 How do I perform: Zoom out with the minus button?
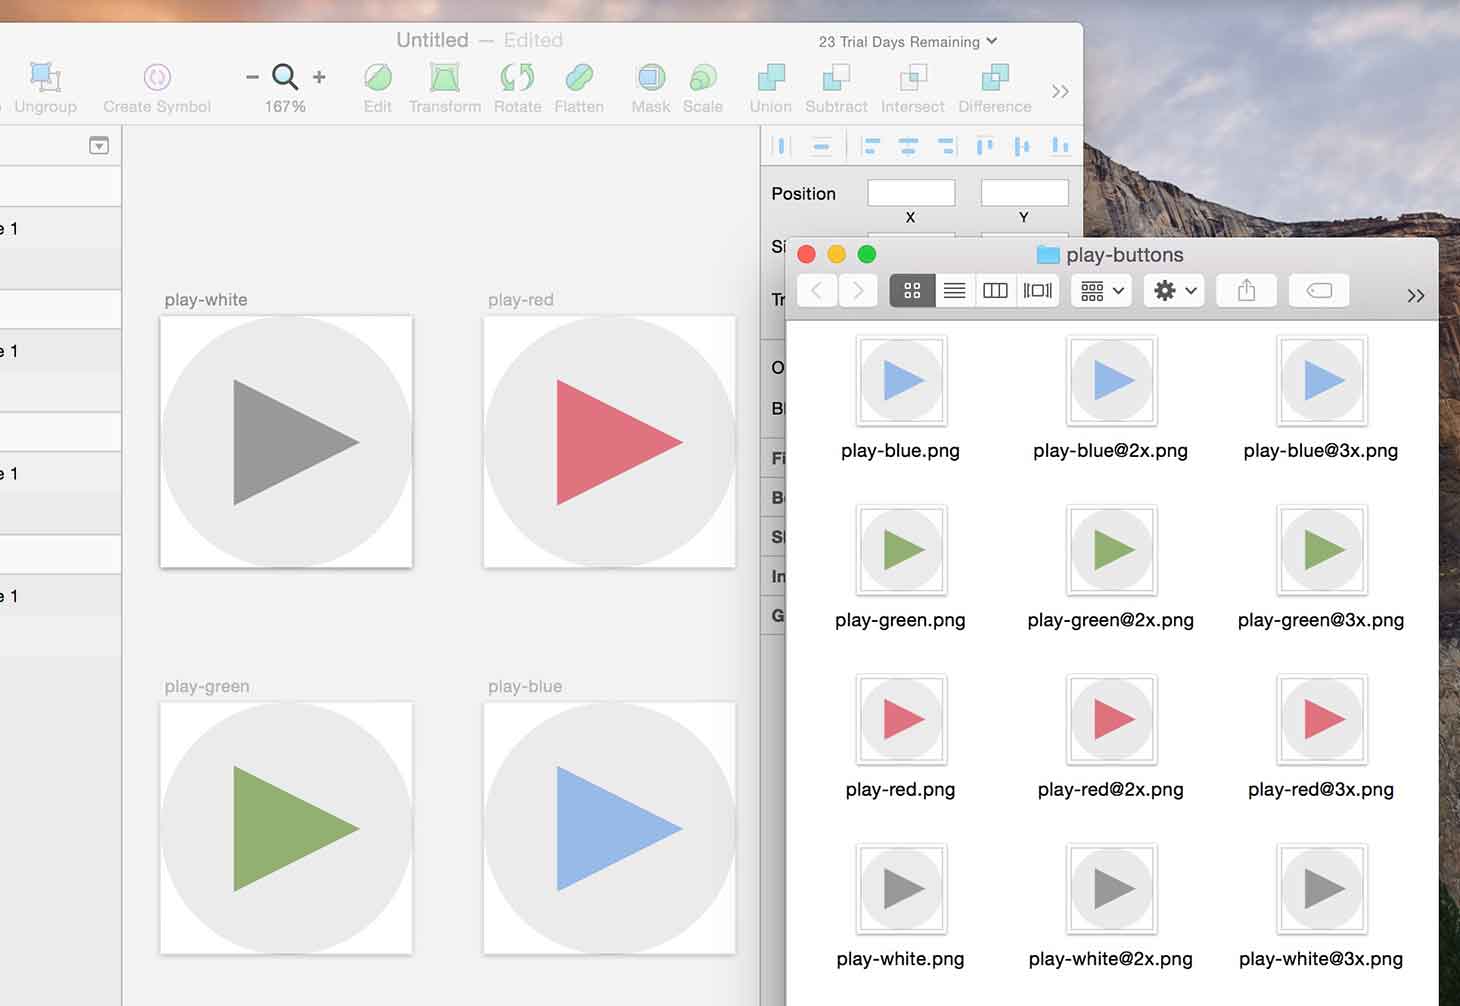click(x=252, y=77)
